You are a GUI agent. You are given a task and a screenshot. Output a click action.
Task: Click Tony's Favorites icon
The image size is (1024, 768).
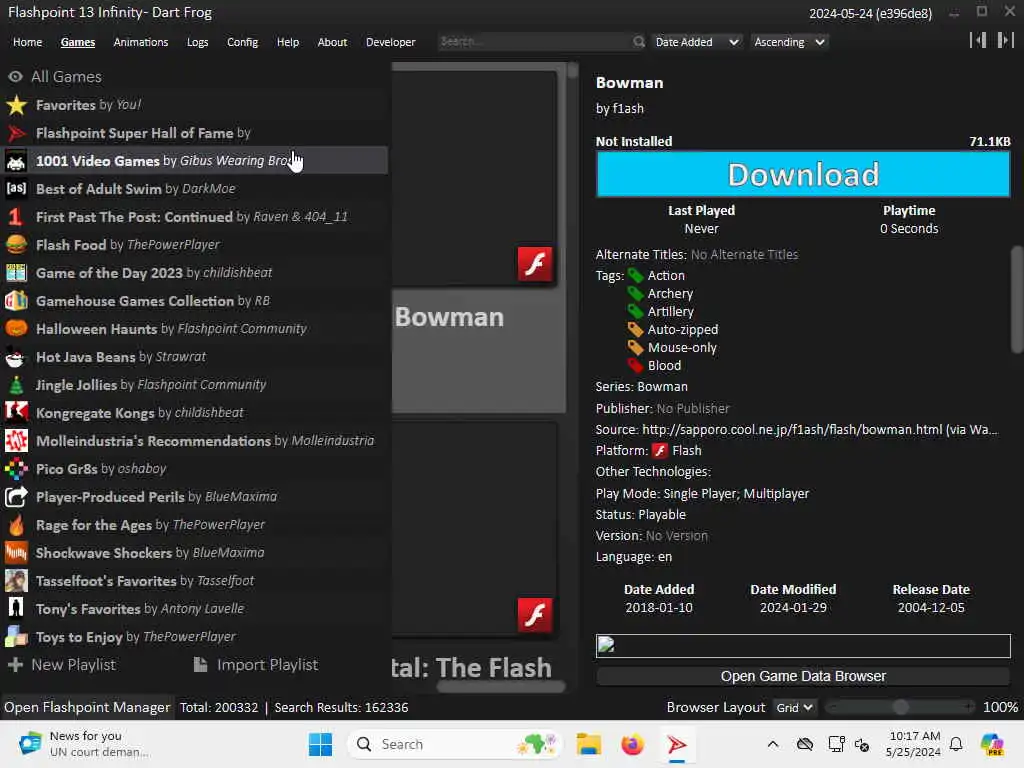tap(16, 609)
